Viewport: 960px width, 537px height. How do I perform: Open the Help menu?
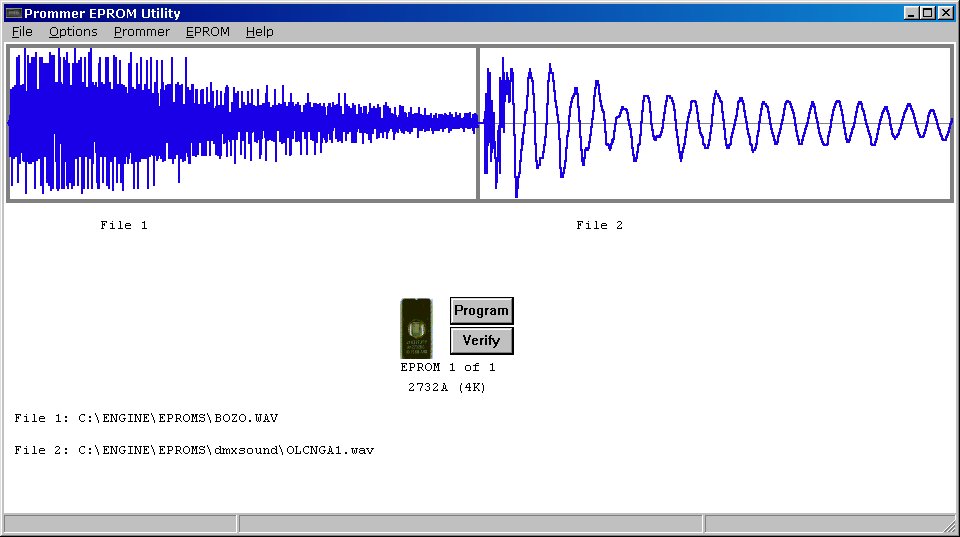[259, 32]
